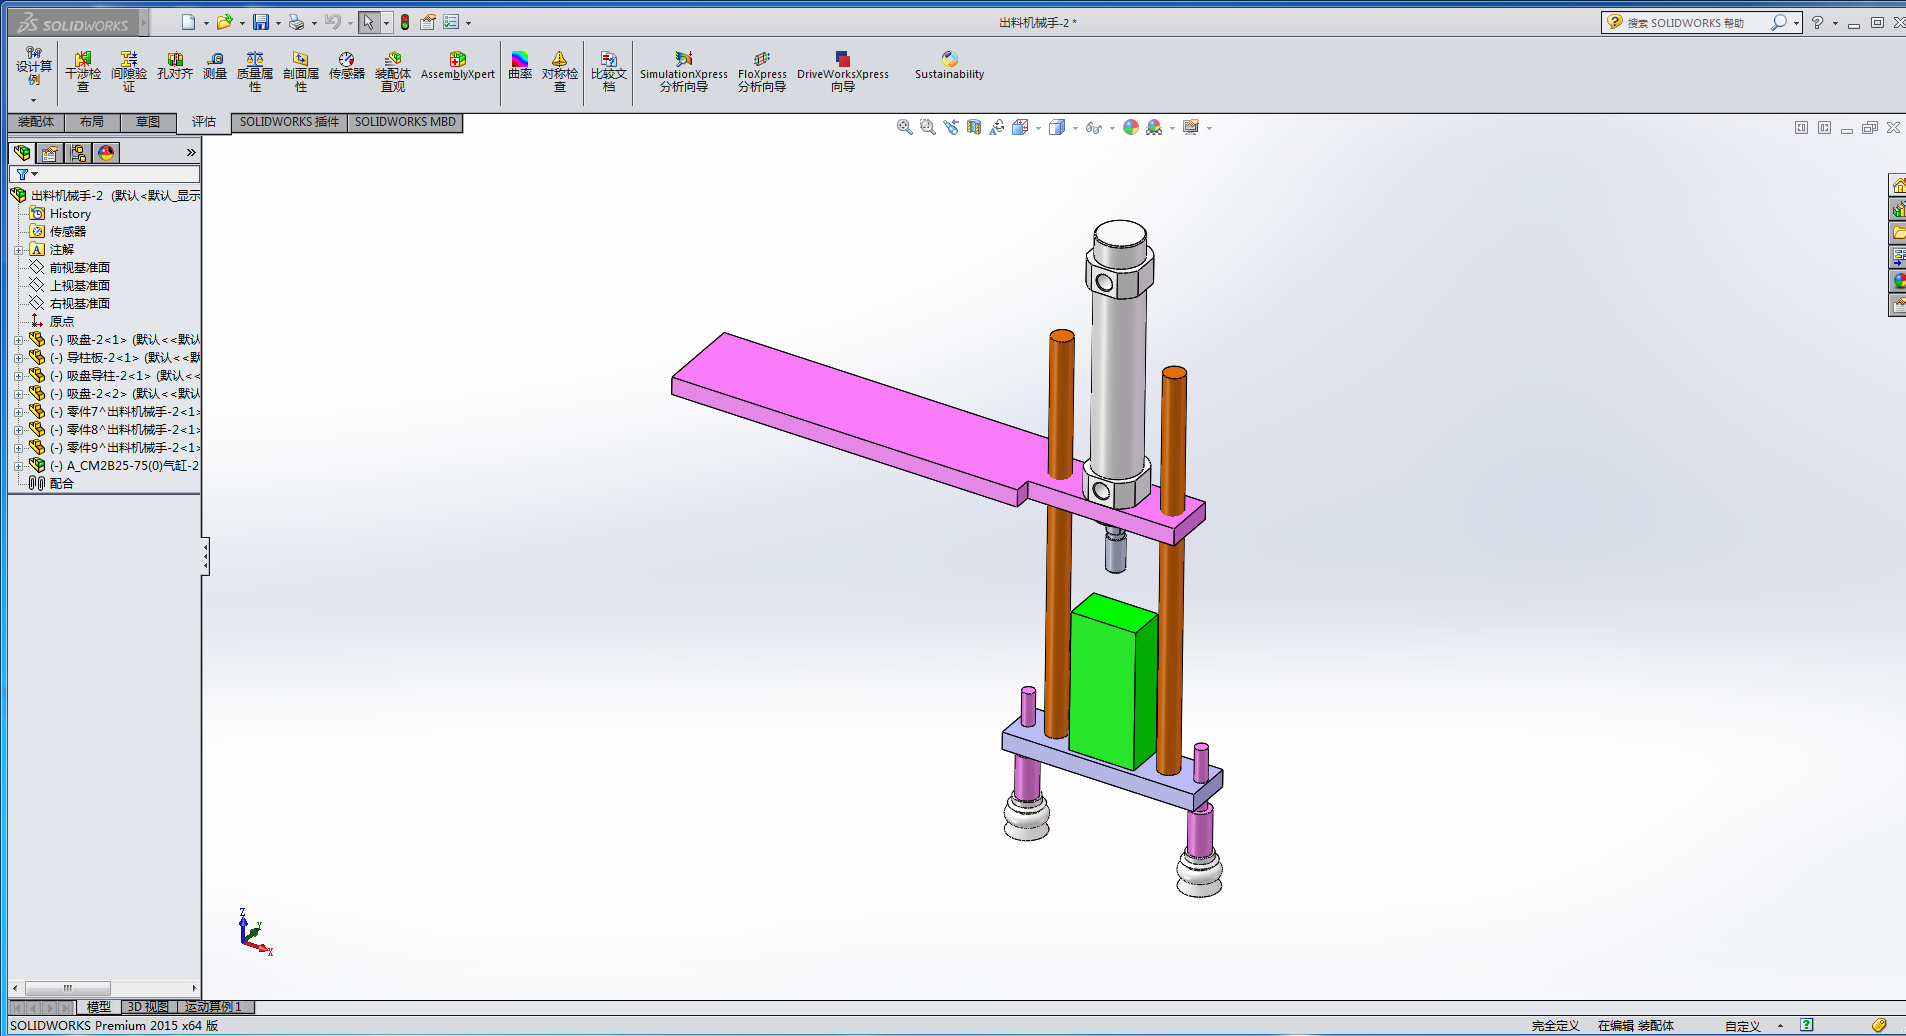The image size is (1906, 1036).
Task: Open 质量属性 mass properties
Action: pyautogui.click(x=255, y=71)
